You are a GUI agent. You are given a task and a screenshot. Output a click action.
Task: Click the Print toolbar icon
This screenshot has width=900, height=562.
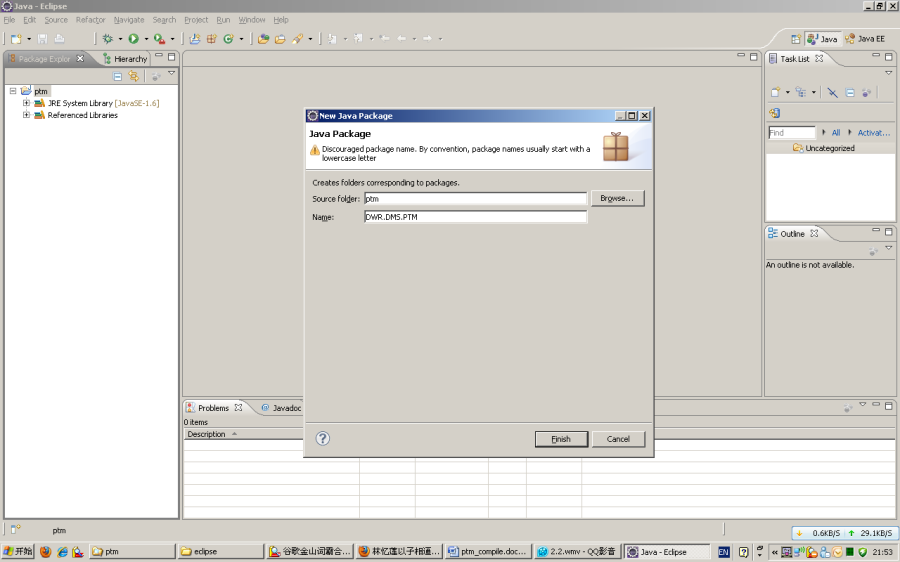click(x=59, y=39)
